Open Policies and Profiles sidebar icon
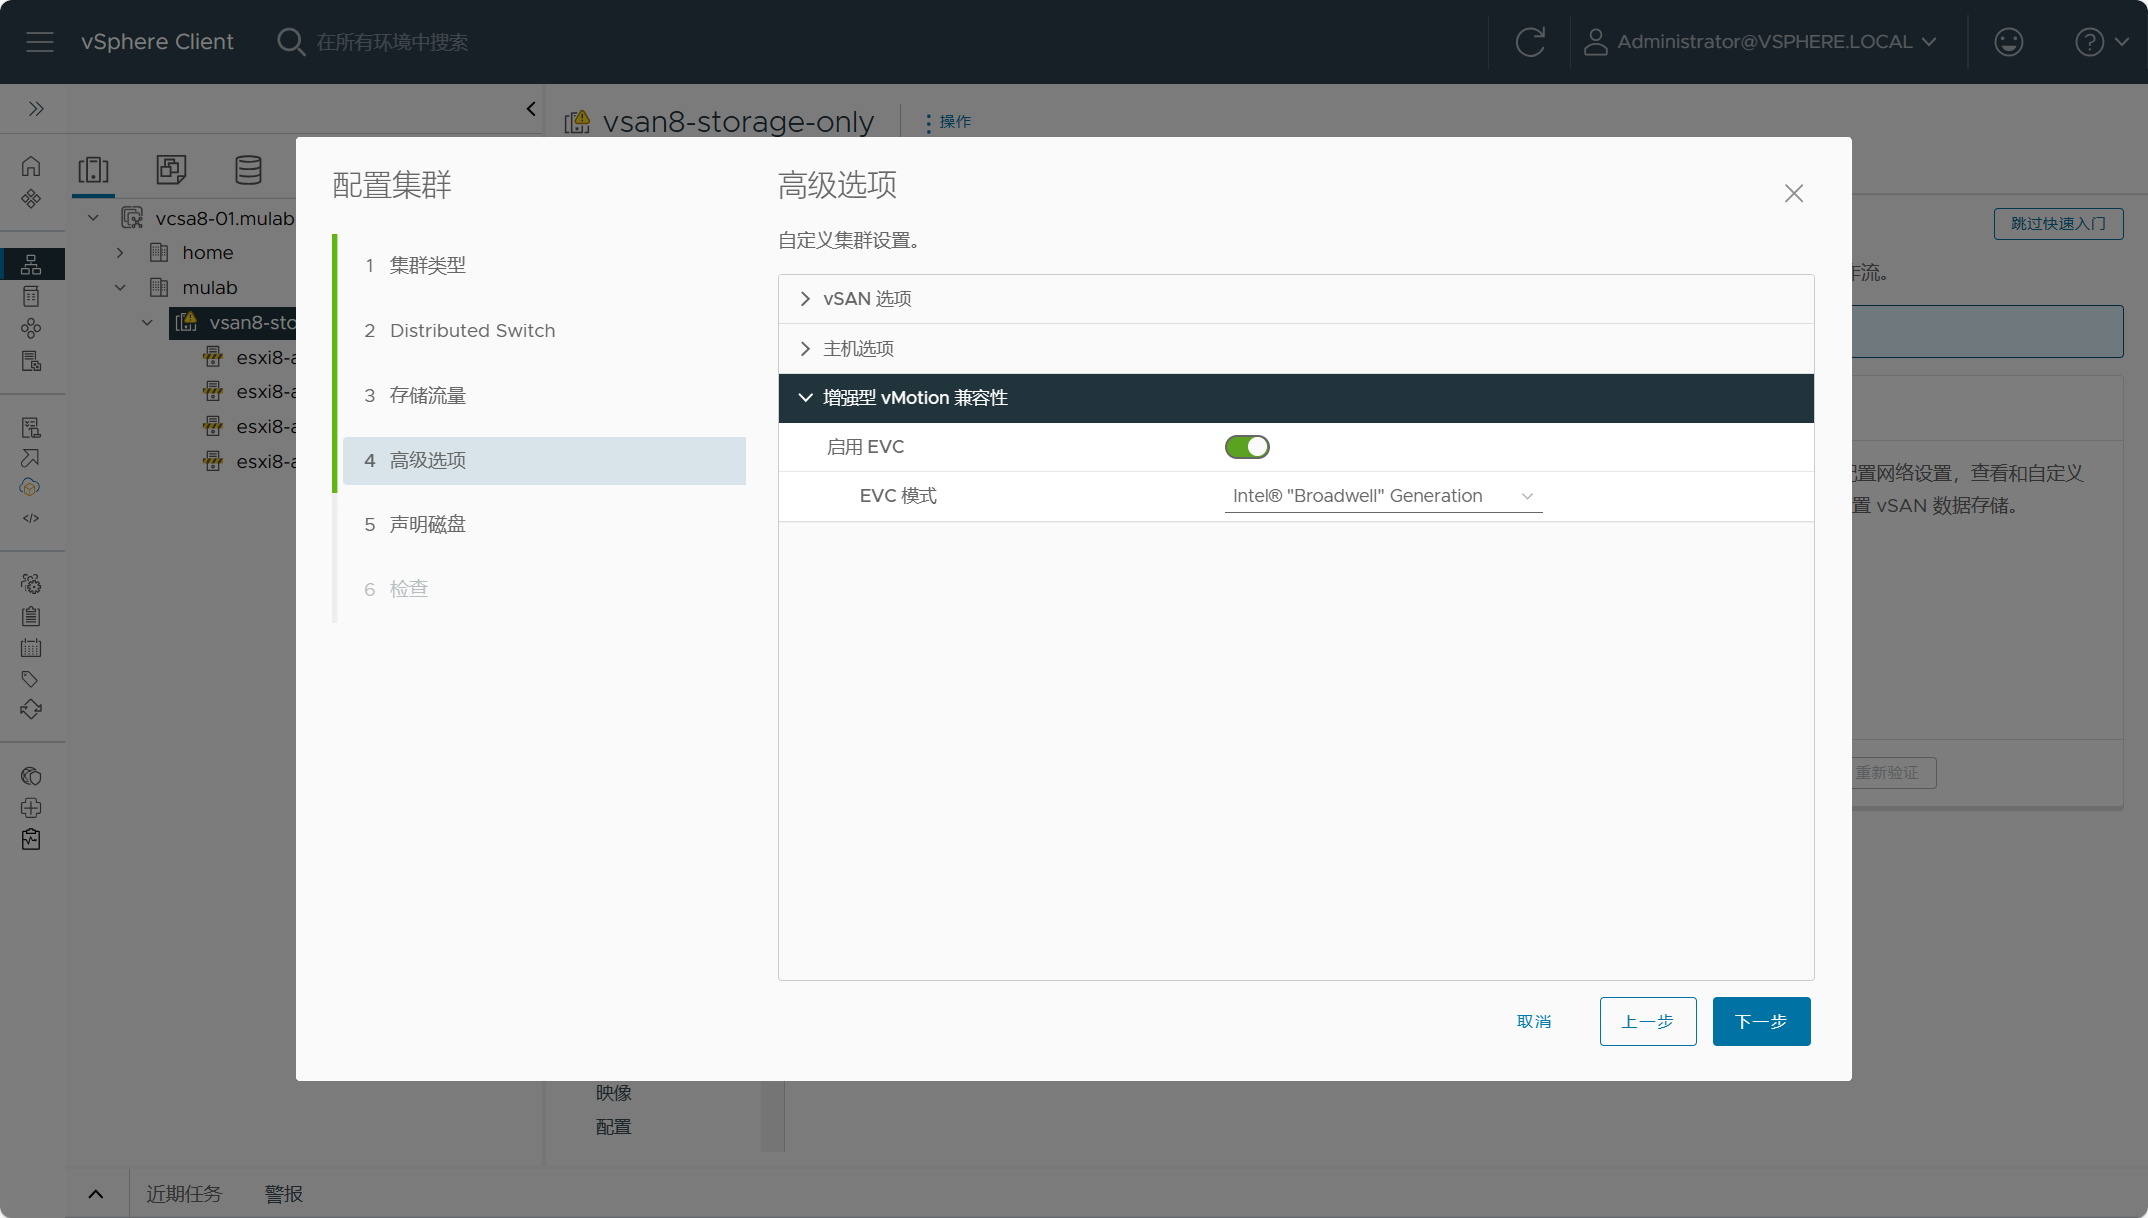2148x1218 pixels. [x=31, y=427]
